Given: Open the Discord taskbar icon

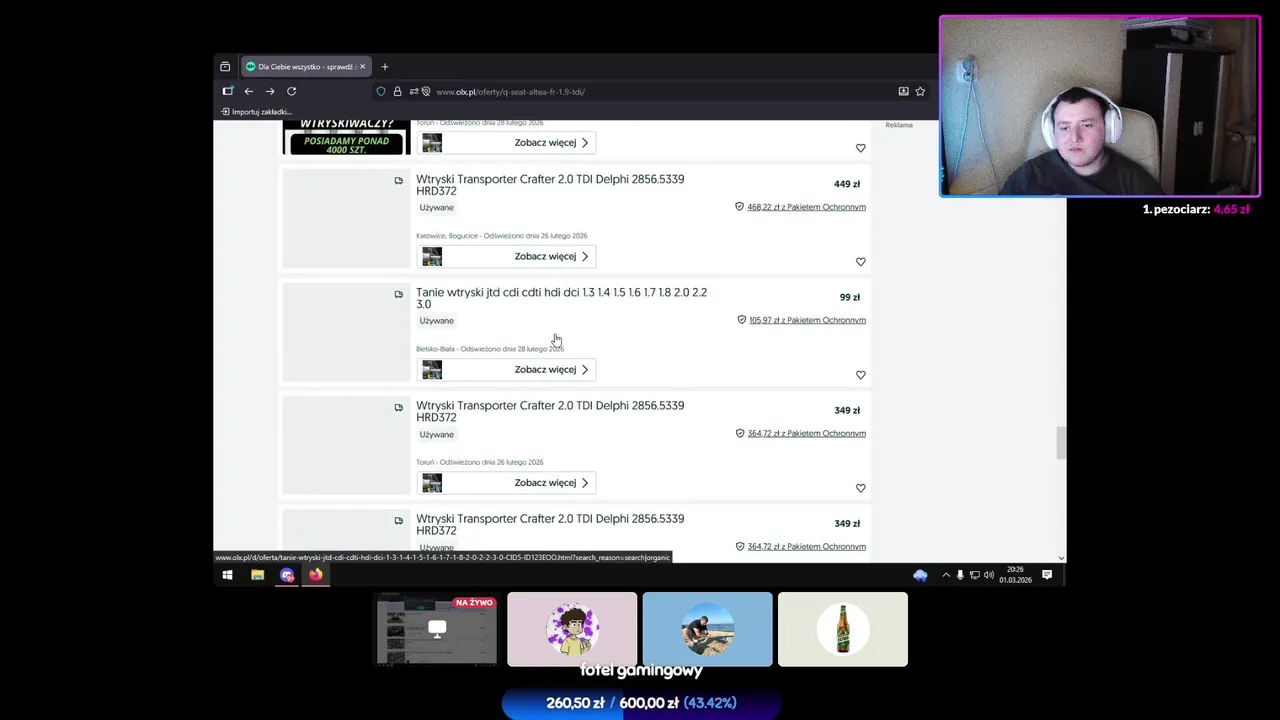Looking at the screenshot, I should coord(287,575).
